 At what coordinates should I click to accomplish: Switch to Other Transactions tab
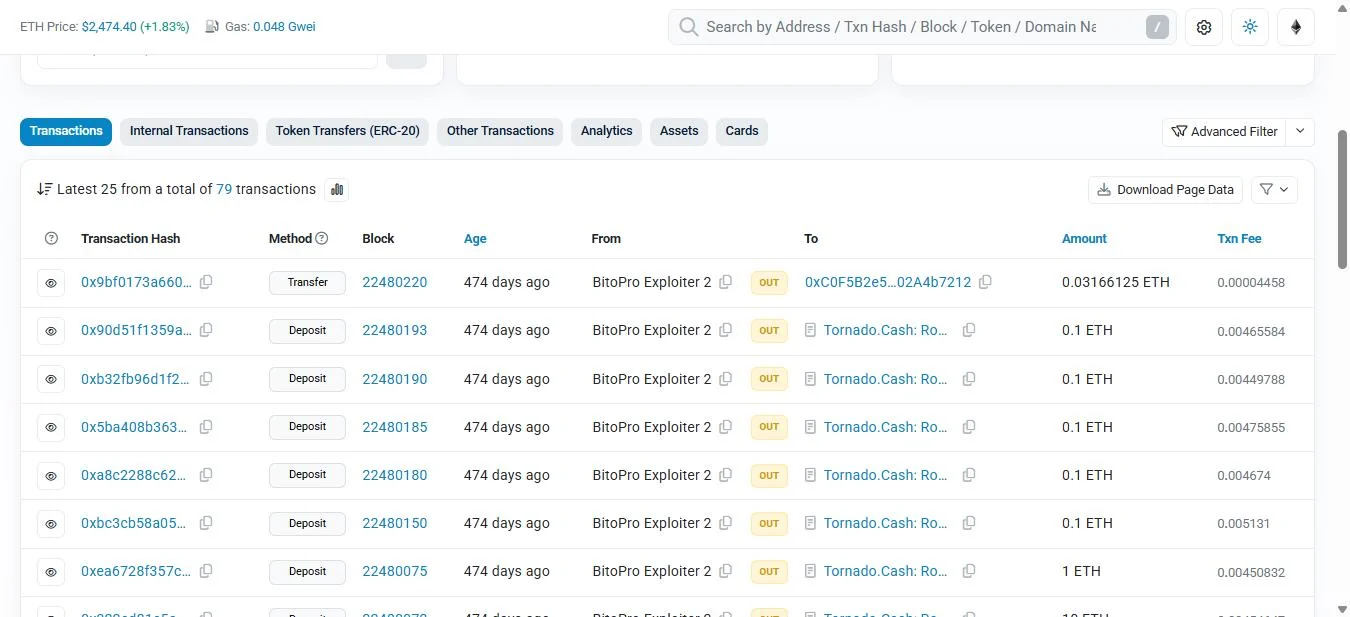(500, 131)
